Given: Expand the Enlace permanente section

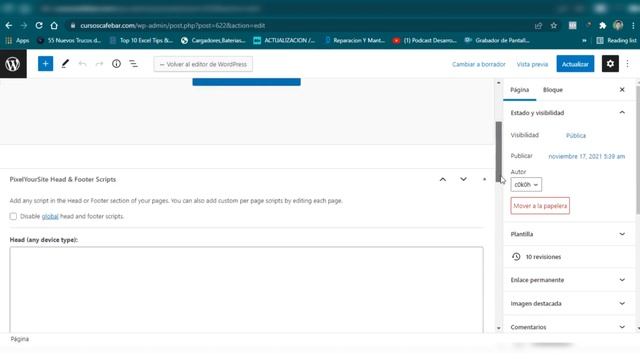Looking at the screenshot, I should pos(568,280).
